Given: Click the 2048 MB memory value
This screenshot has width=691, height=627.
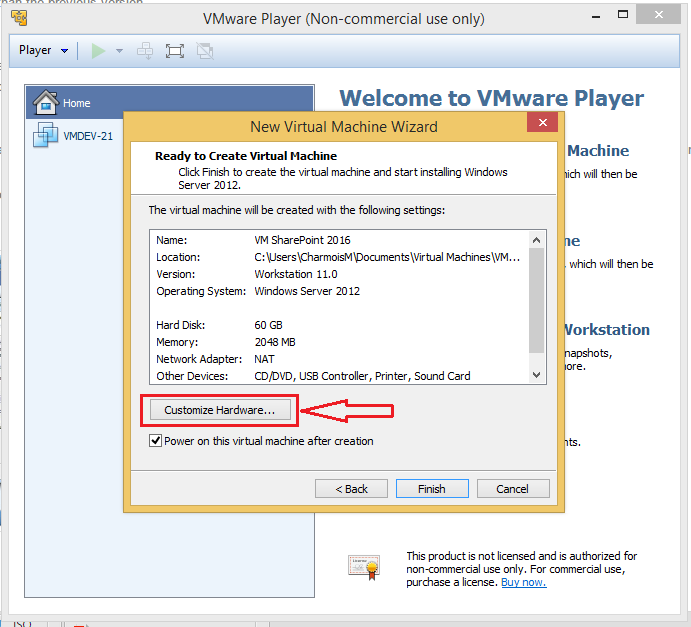Looking at the screenshot, I should pyautogui.click(x=275, y=342).
